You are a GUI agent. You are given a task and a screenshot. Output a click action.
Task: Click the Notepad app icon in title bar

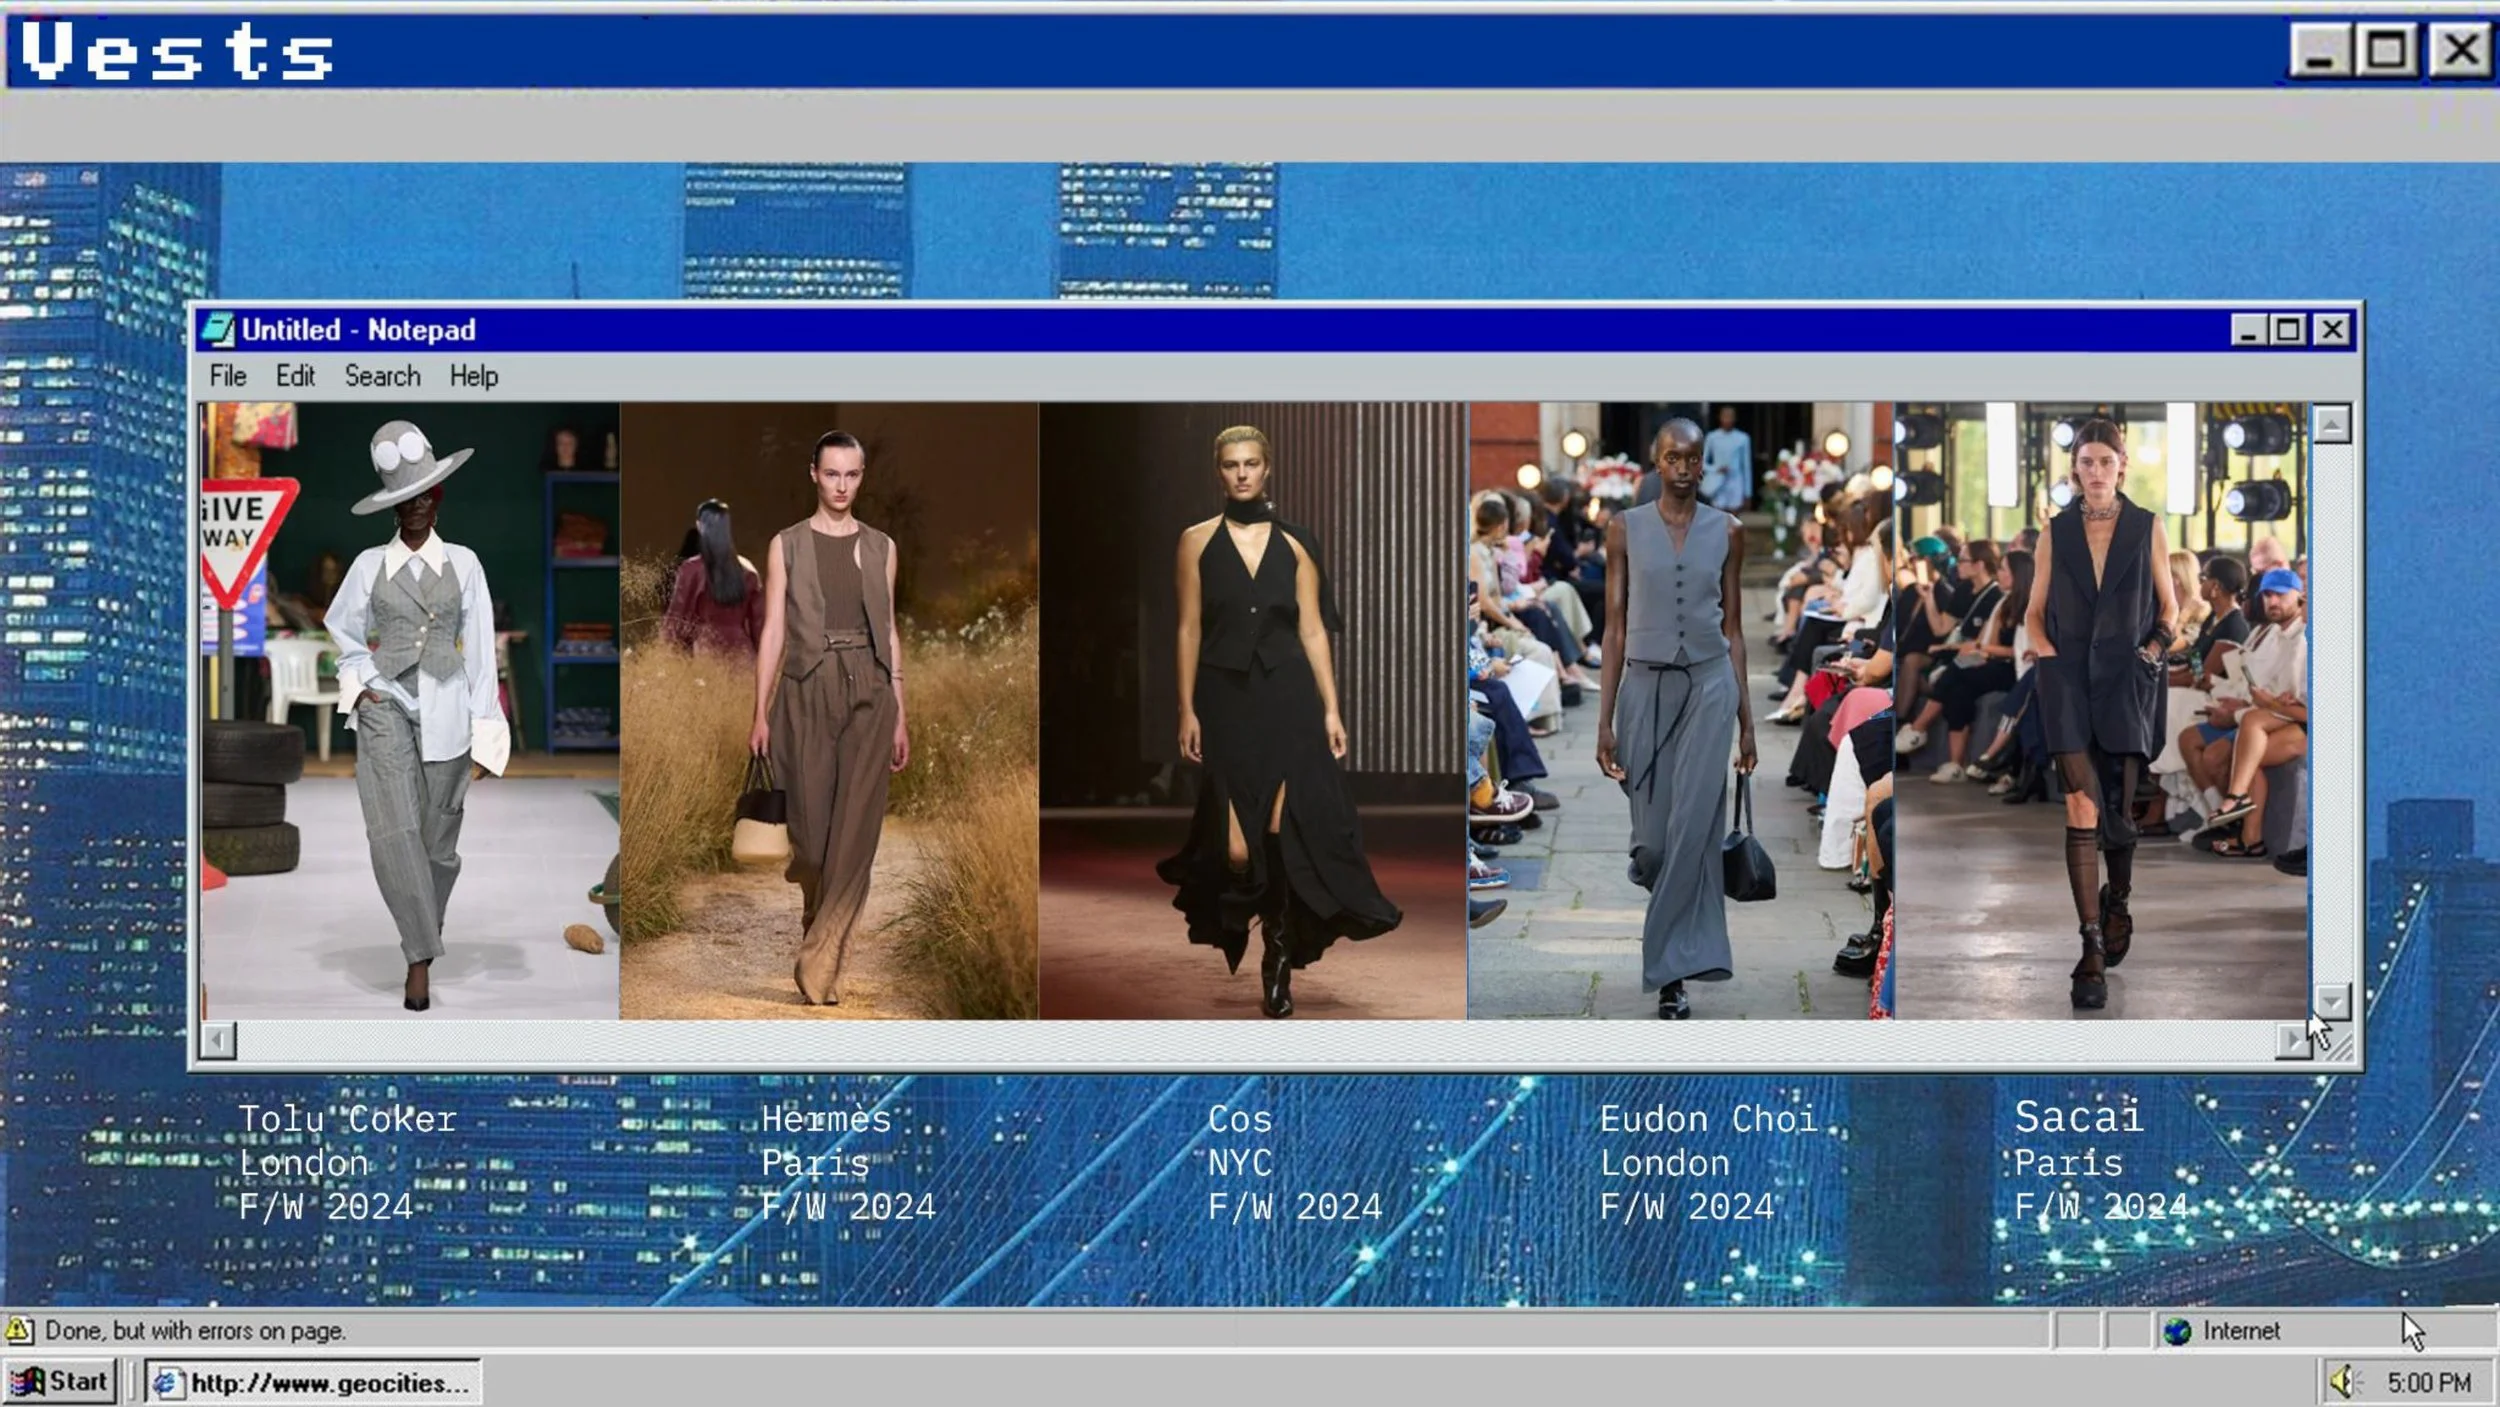tap(217, 330)
